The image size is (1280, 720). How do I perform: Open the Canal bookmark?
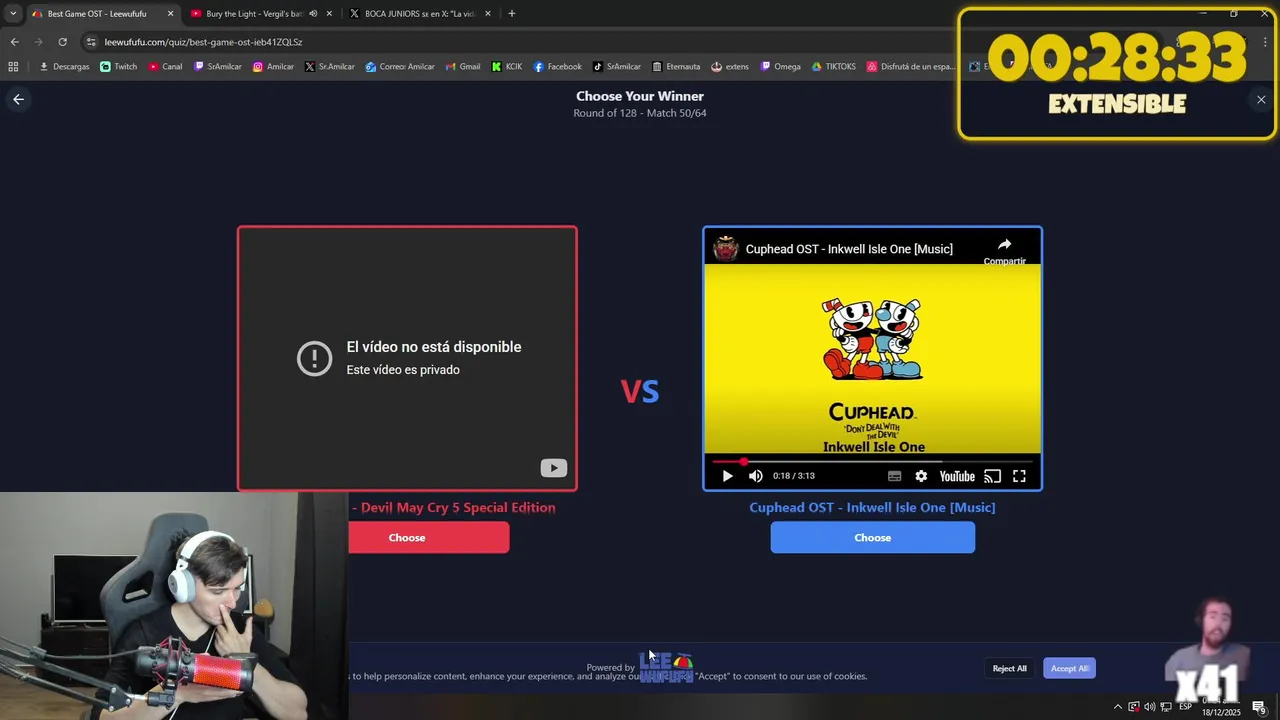[x=165, y=67]
